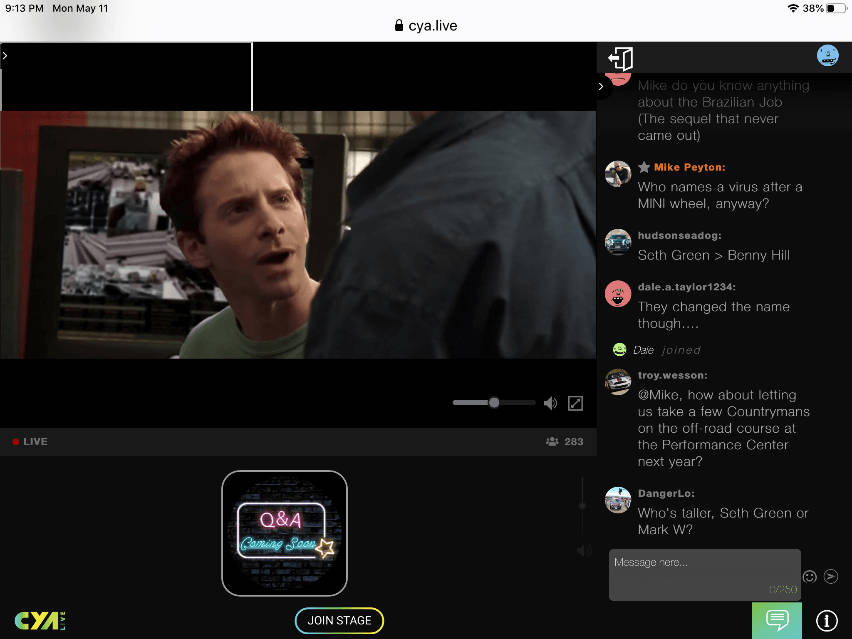
Task: Collapse the chat panel using its arrow
Action: 600,86
